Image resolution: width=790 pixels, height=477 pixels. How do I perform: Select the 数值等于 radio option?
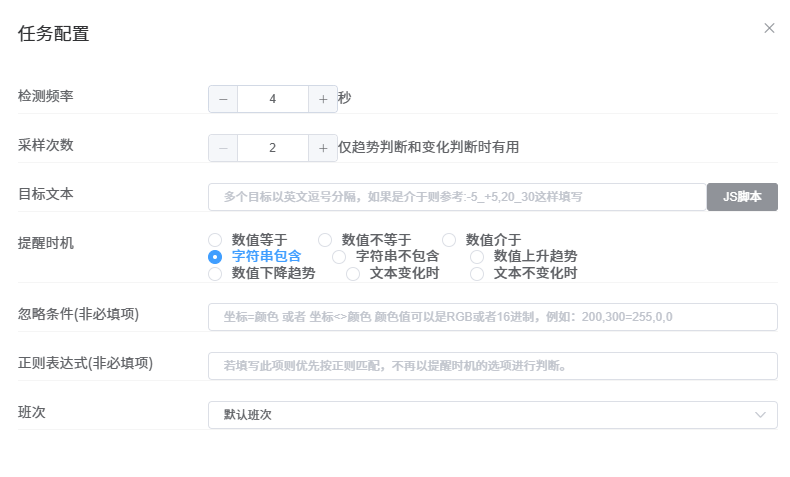click(x=215, y=240)
